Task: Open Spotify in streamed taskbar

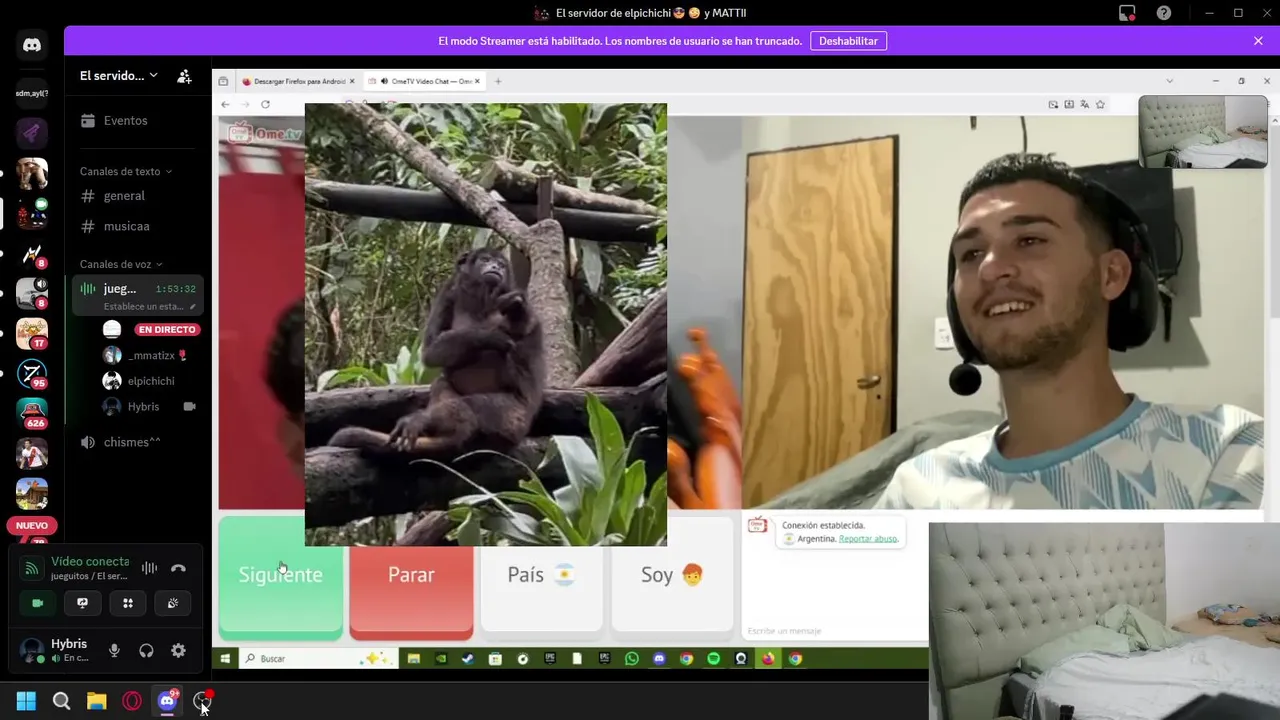Action: coord(713,658)
